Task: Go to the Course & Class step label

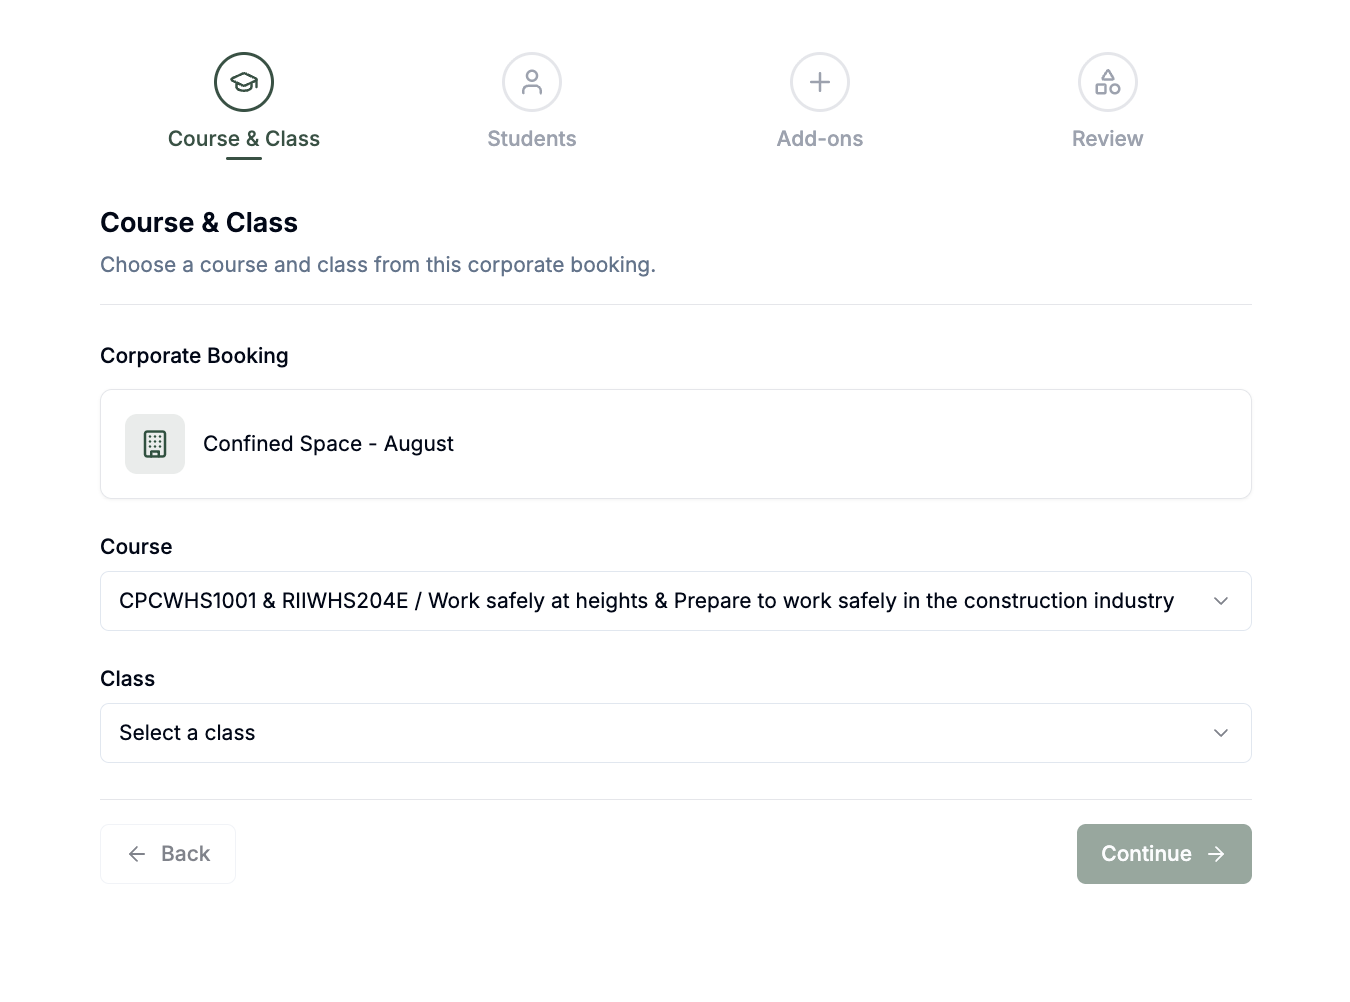Action: coord(244,139)
